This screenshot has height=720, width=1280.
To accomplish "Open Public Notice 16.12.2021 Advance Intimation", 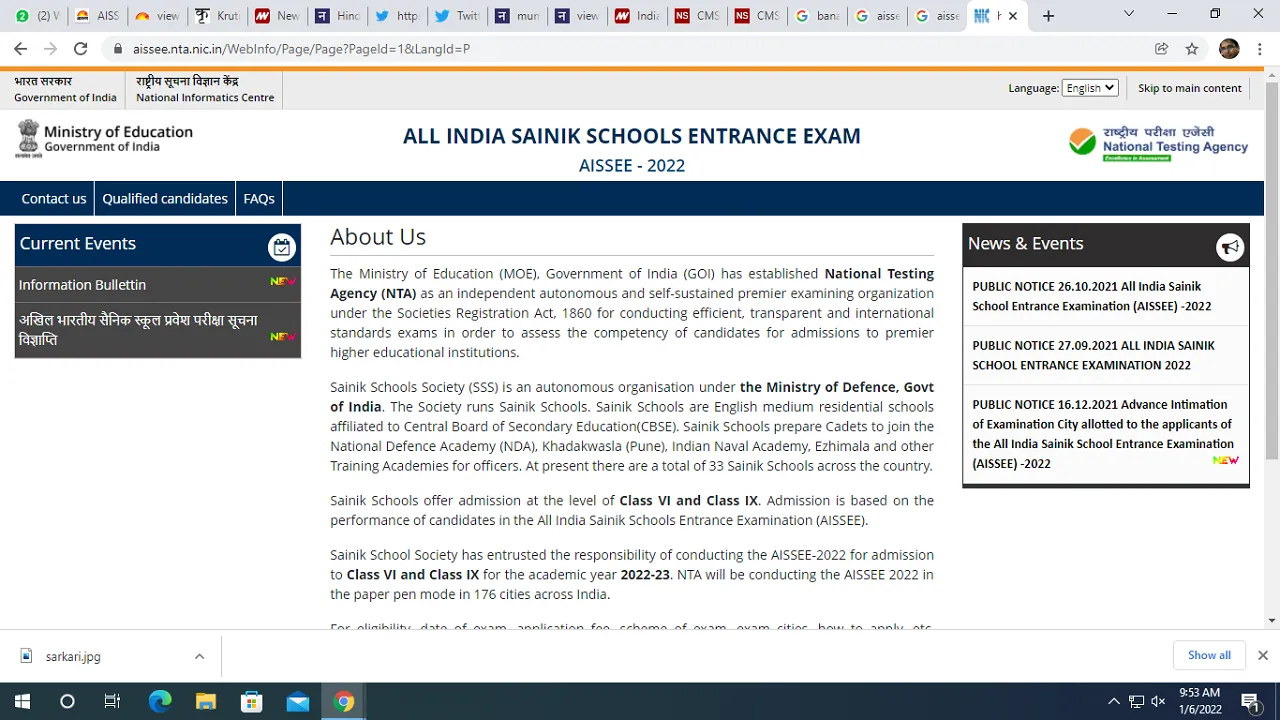I will [1103, 434].
